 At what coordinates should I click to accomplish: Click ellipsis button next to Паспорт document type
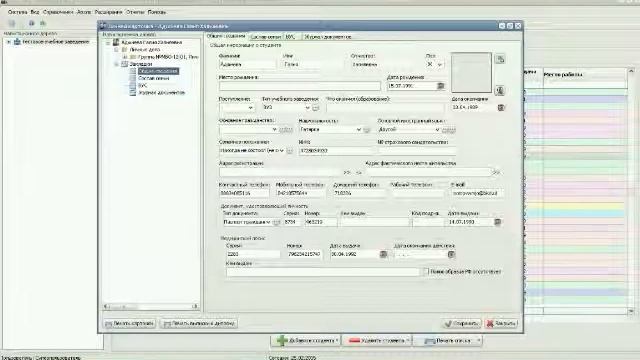(276, 222)
